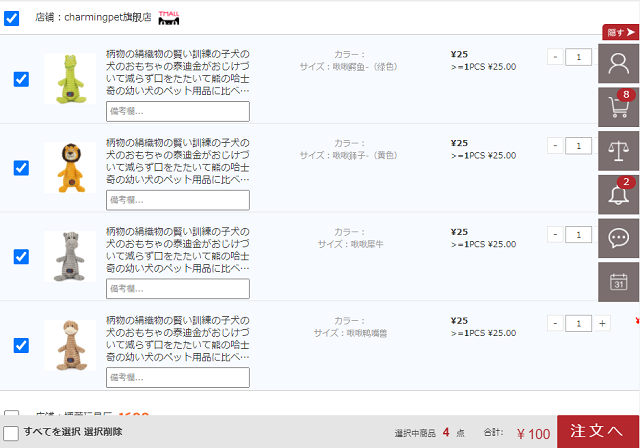Decrease quantity of the crocodile toy
Image resolution: width=640 pixels, height=448 pixels.
point(555,57)
